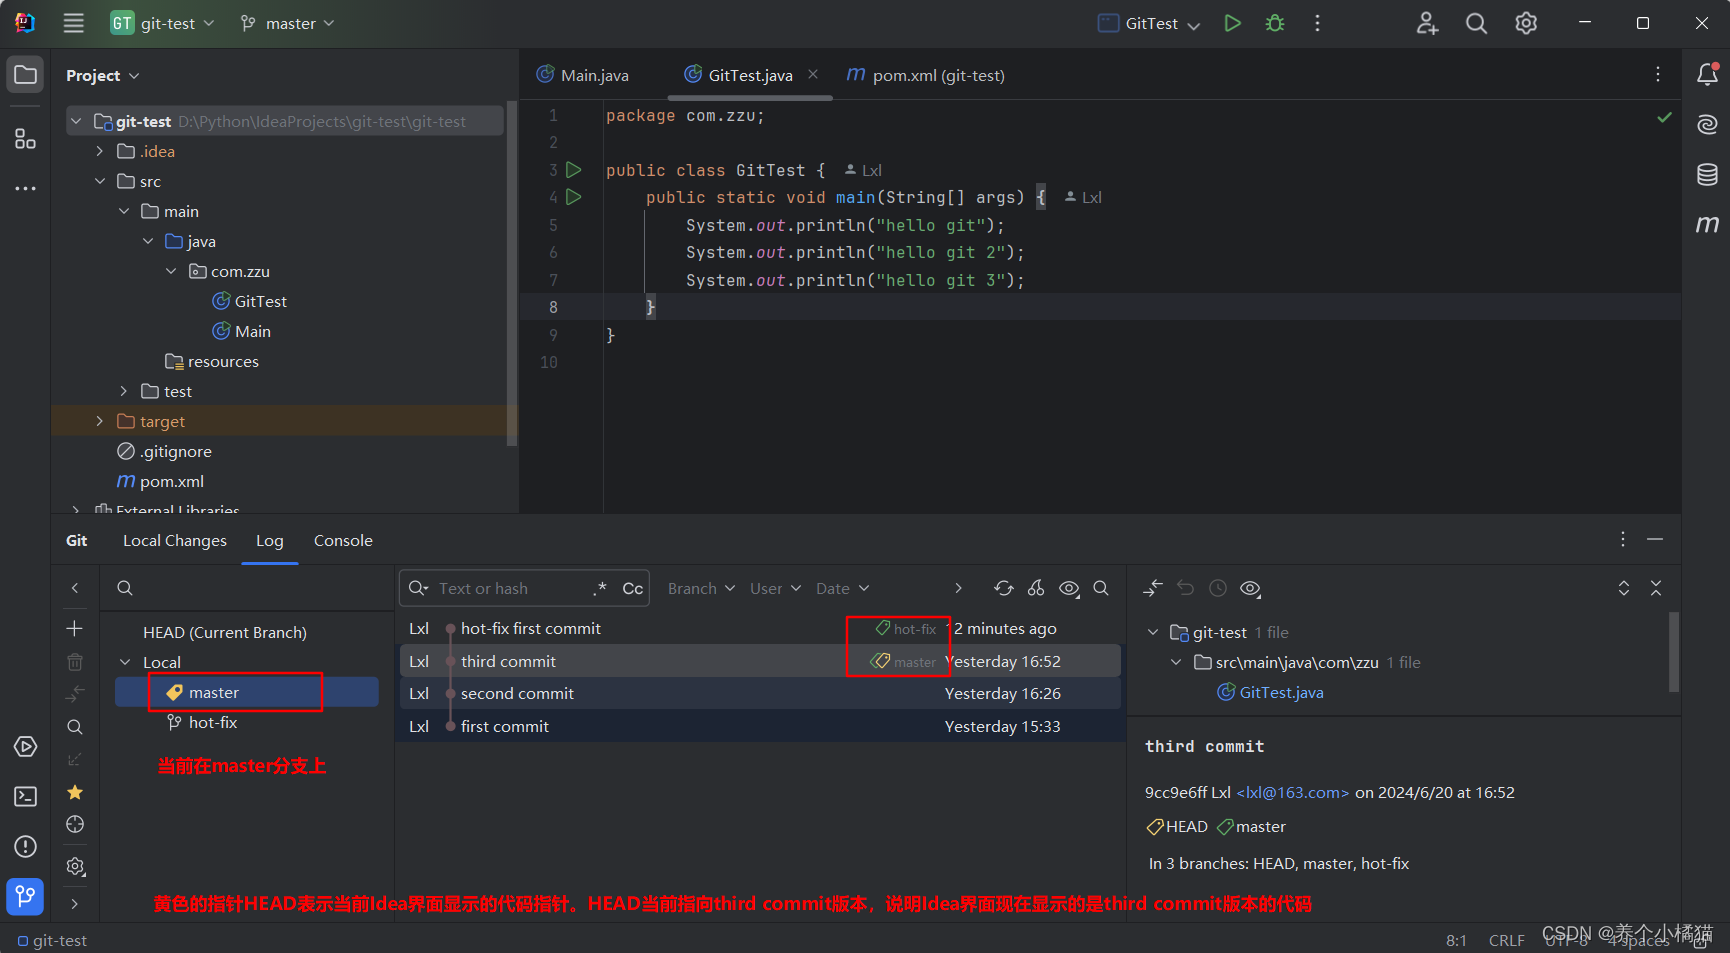The image size is (1730, 953).
Task: Close the GitTest.java tab
Action: pyautogui.click(x=813, y=74)
